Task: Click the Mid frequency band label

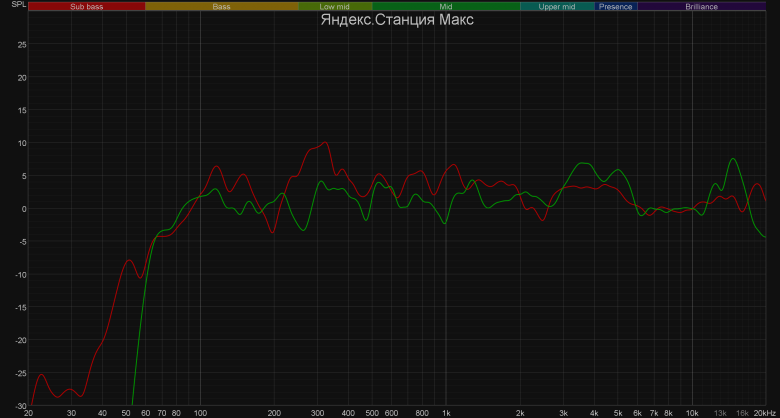Action: pos(446,7)
